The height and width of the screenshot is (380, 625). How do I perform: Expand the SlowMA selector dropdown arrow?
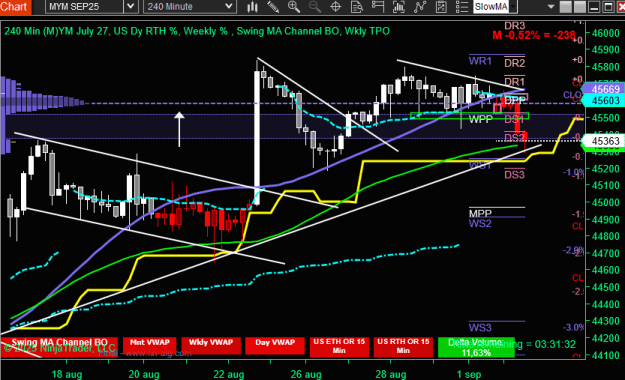(513, 6)
